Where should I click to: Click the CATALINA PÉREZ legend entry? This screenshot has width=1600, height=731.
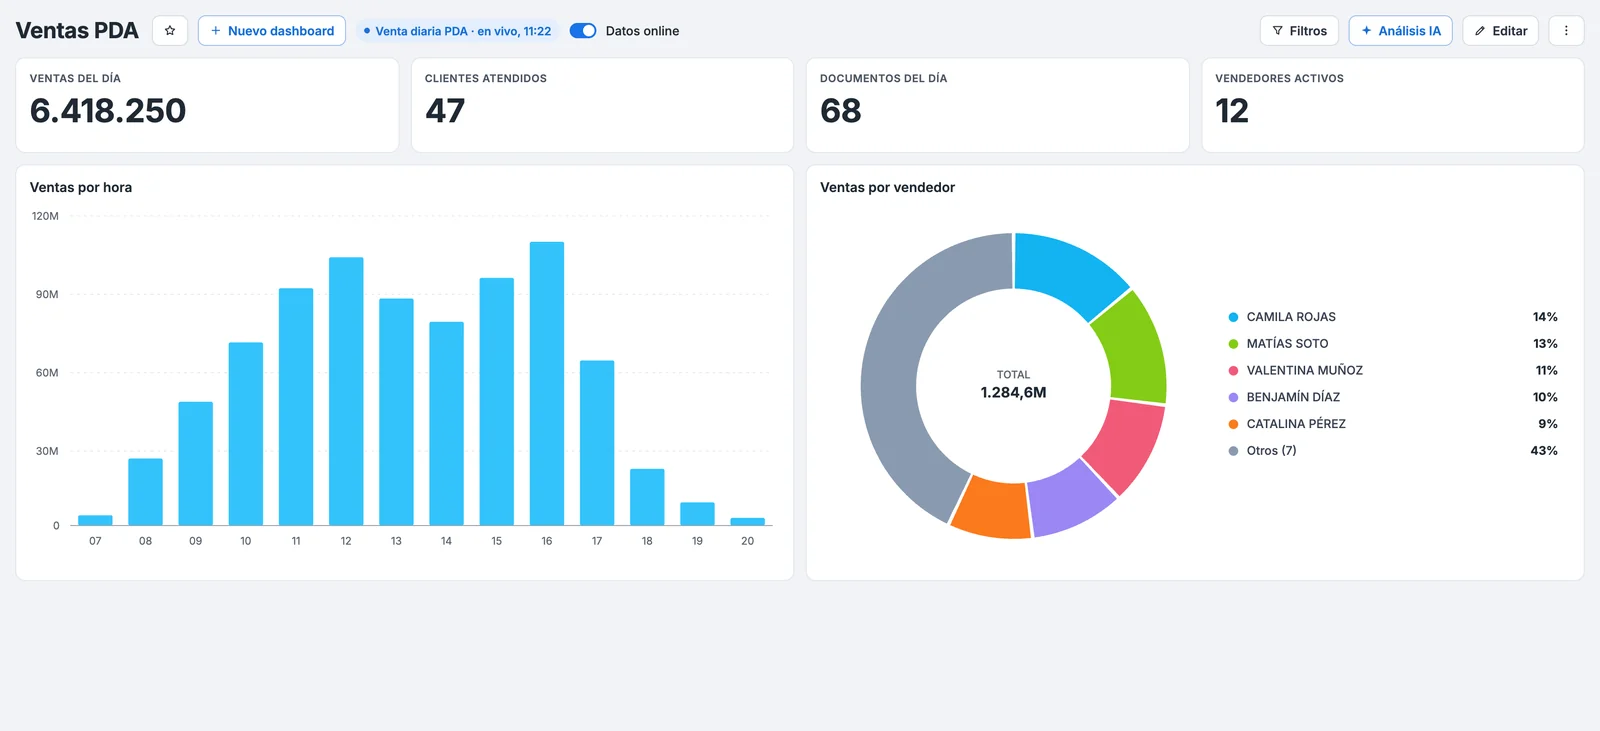click(x=1392, y=424)
